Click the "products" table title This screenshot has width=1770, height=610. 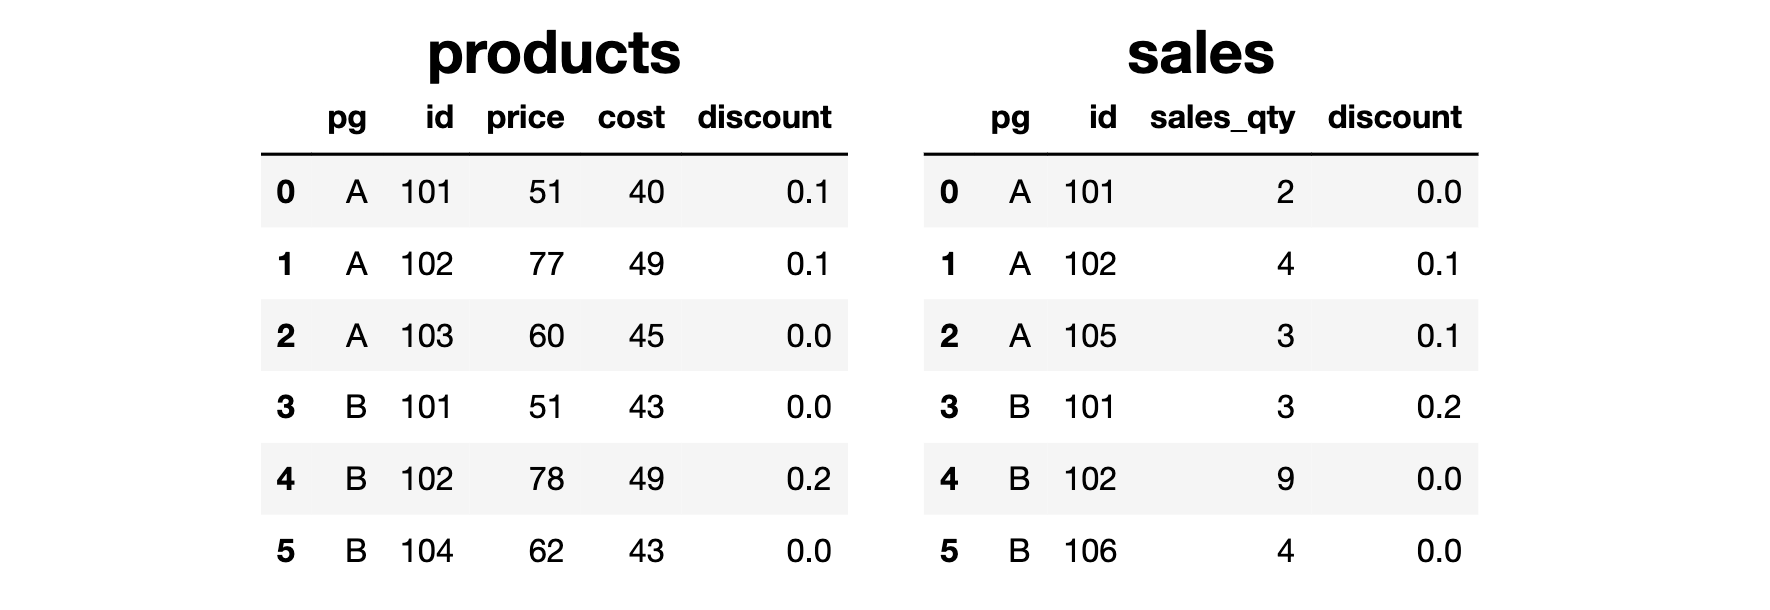click(x=553, y=54)
